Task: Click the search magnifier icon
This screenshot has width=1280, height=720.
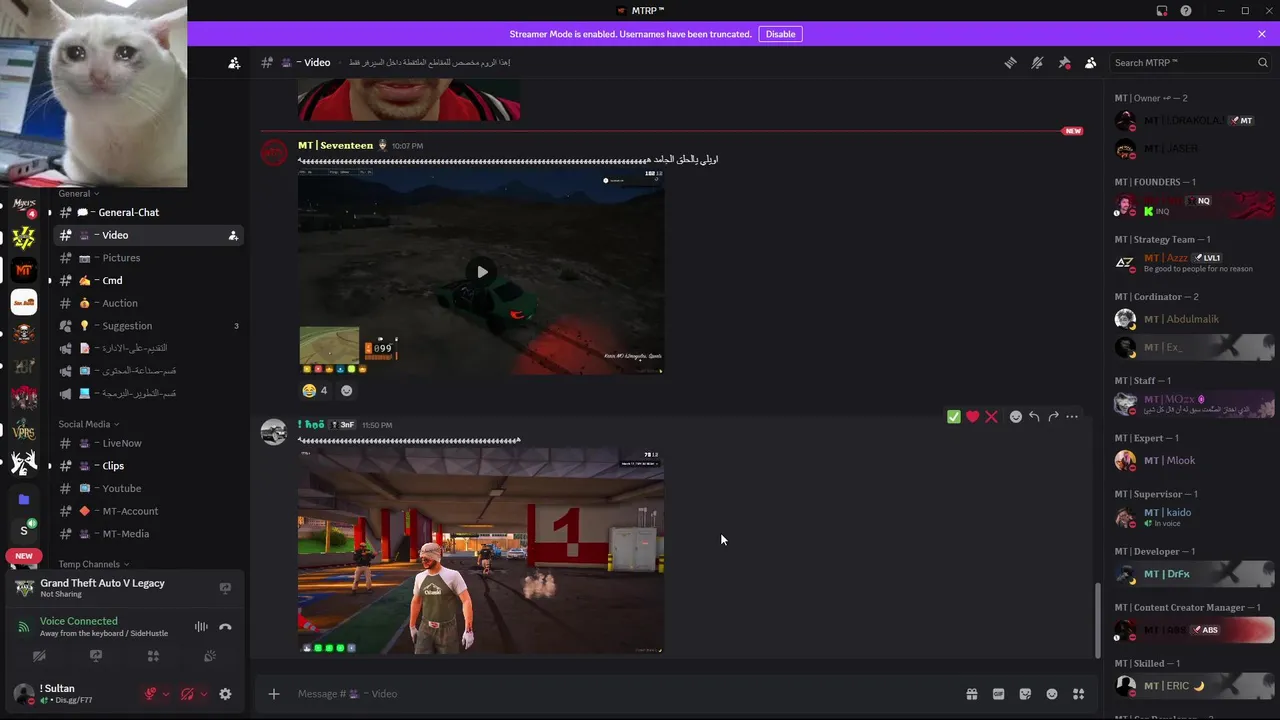Action: click(1263, 62)
